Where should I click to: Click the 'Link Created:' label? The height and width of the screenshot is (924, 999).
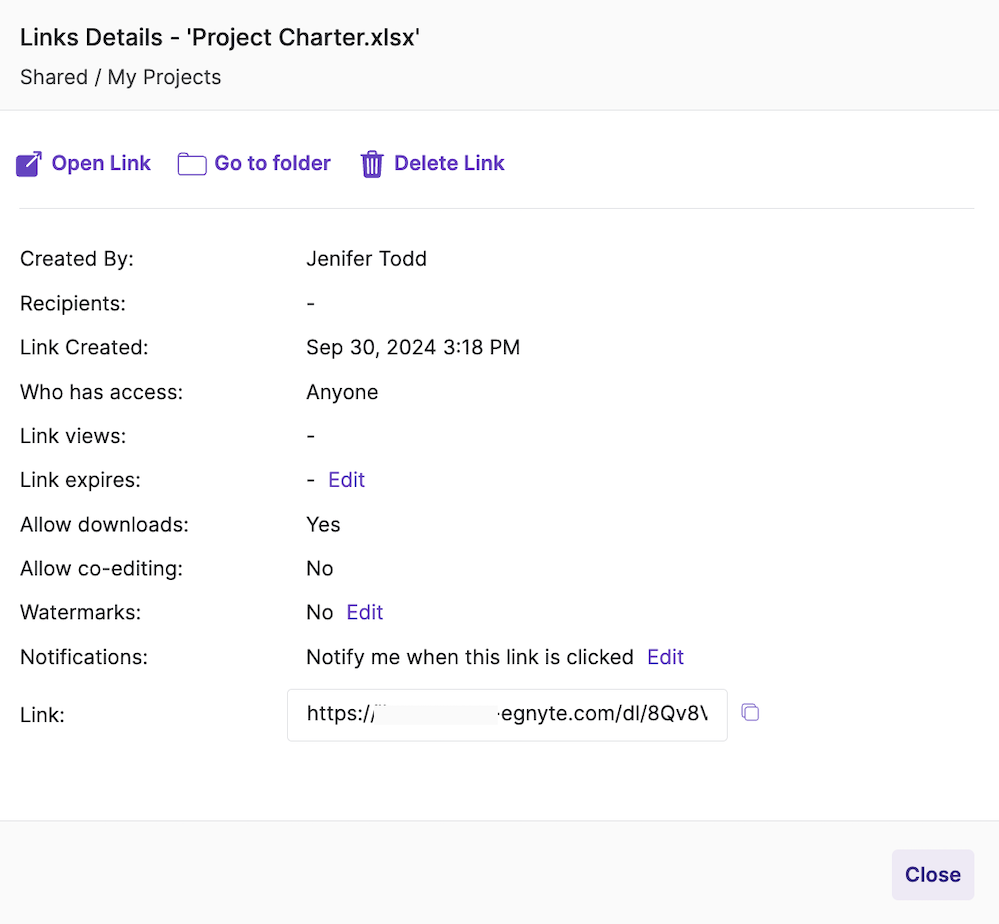pos(84,347)
